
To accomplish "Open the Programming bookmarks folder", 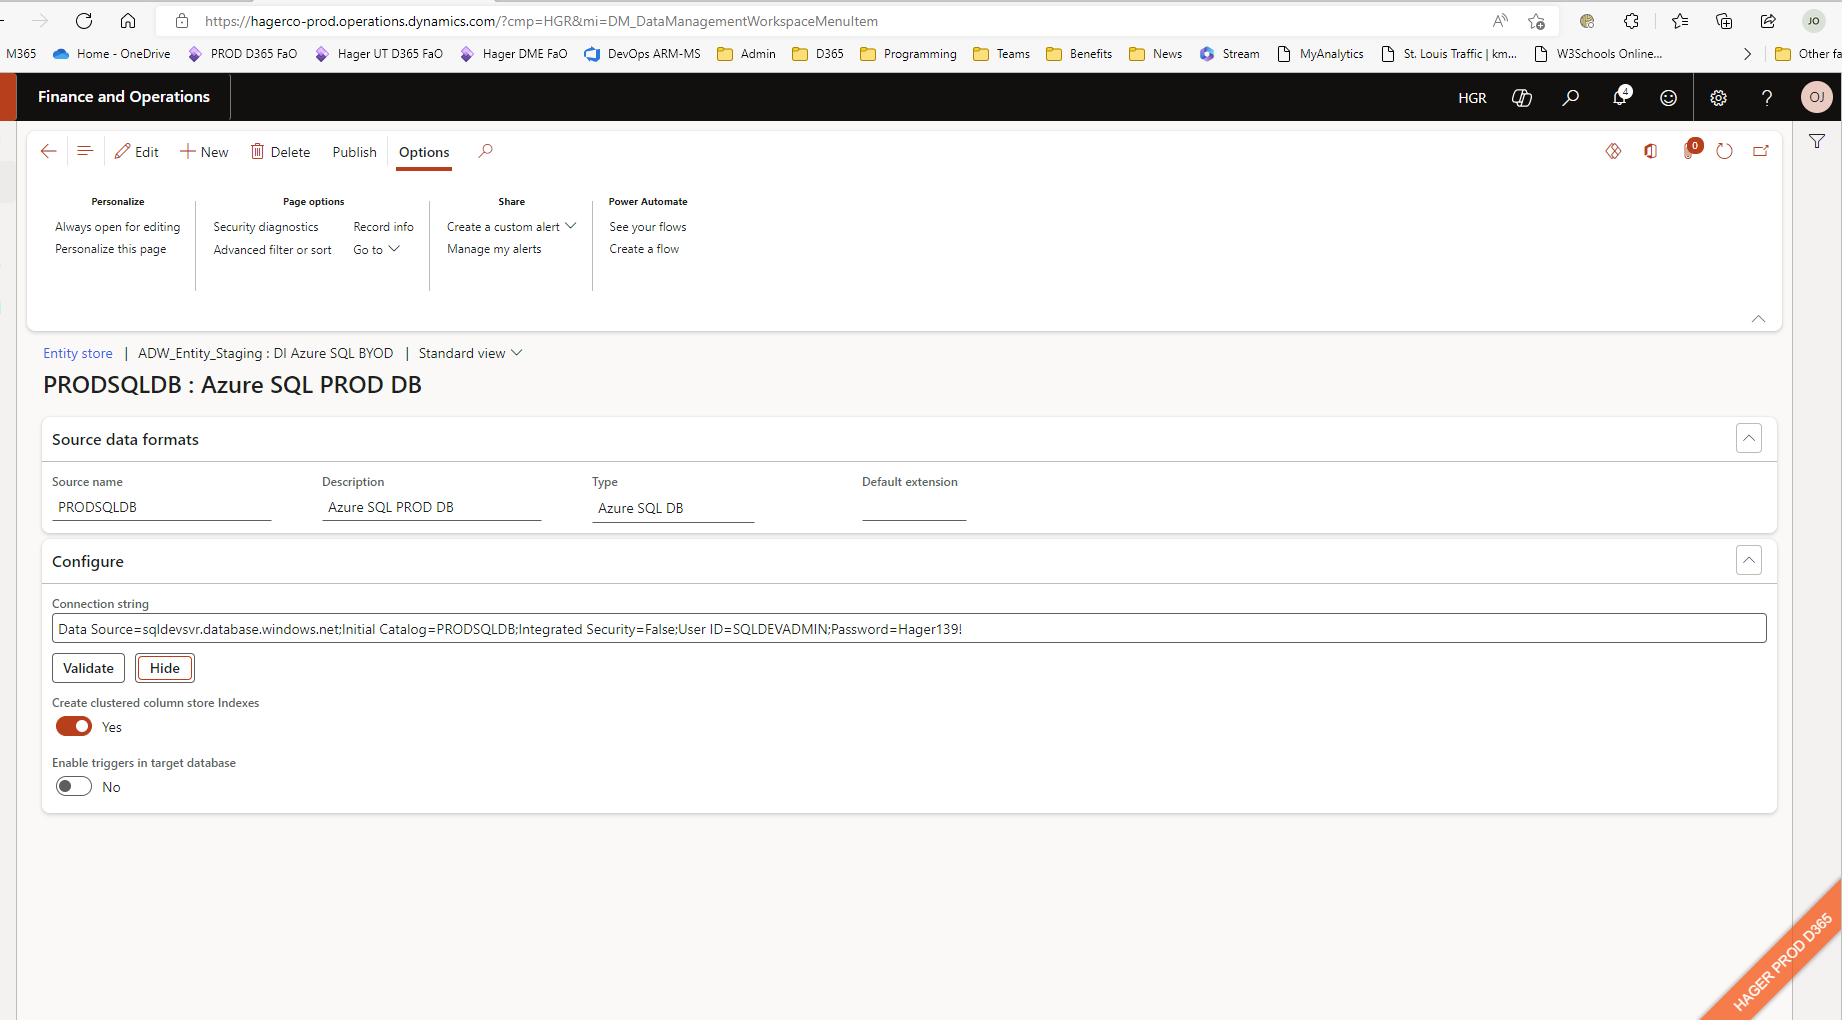I will 908,54.
